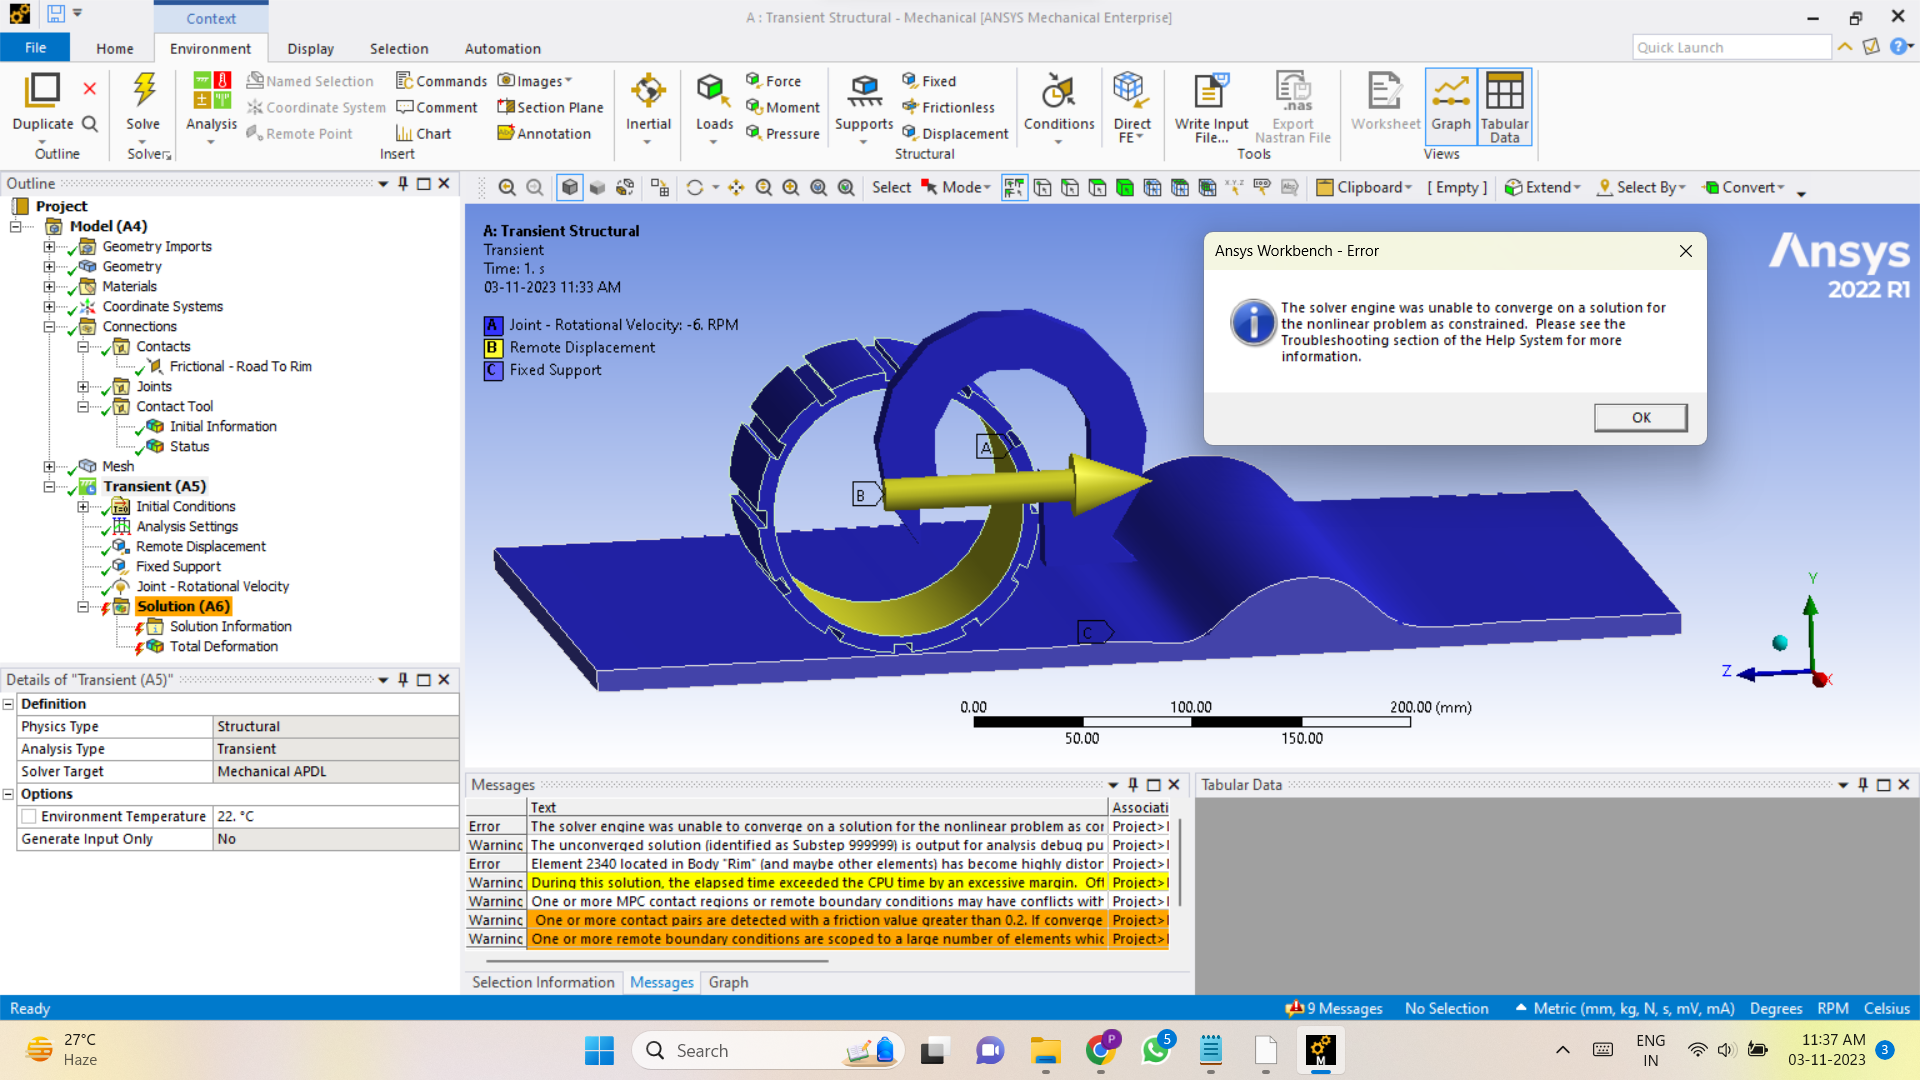Click the Rotate tool in graphics toolbar
The image size is (1920, 1080).
(695, 187)
